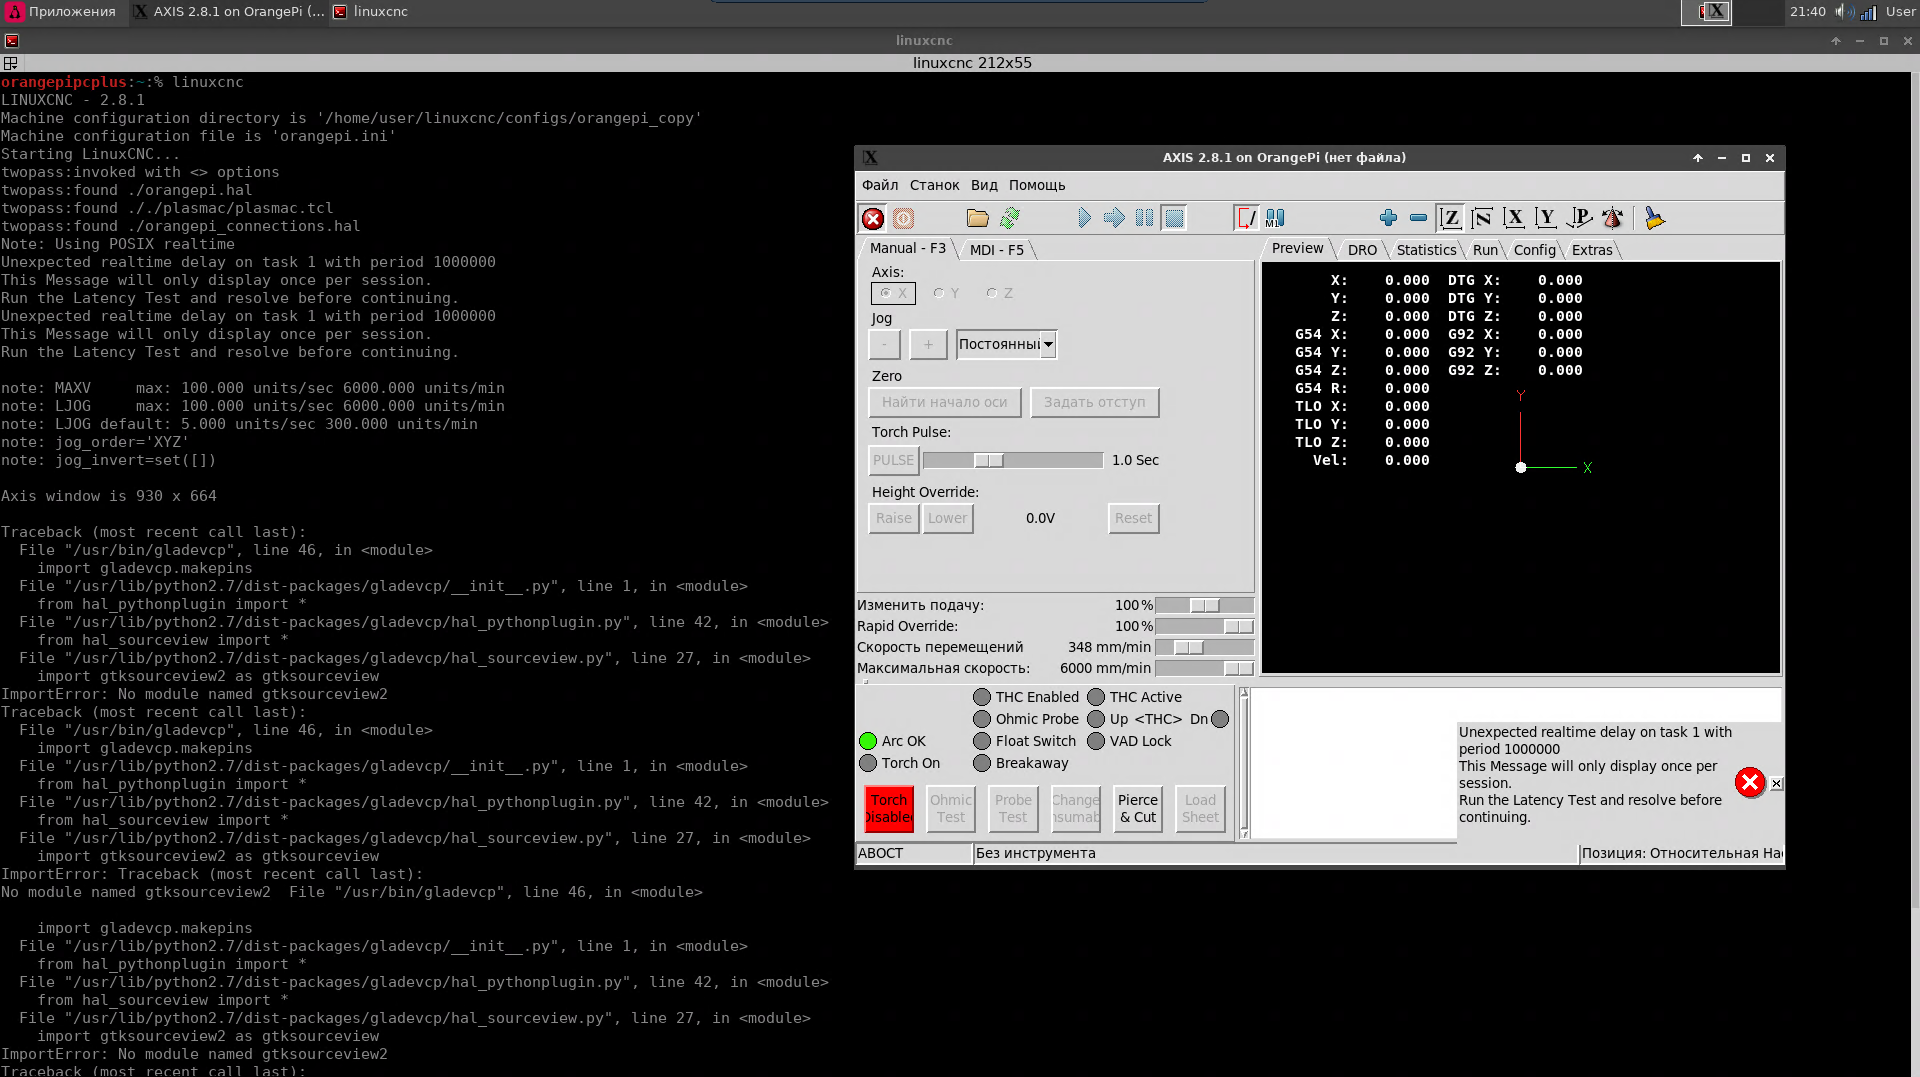
Task: Select the Y front view icon
Action: pyautogui.click(x=1546, y=218)
